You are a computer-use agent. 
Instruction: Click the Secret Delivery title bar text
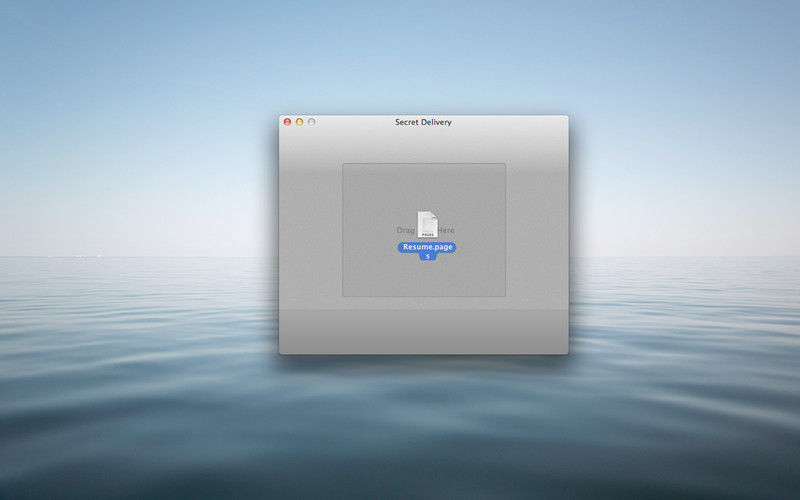[x=423, y=122]
